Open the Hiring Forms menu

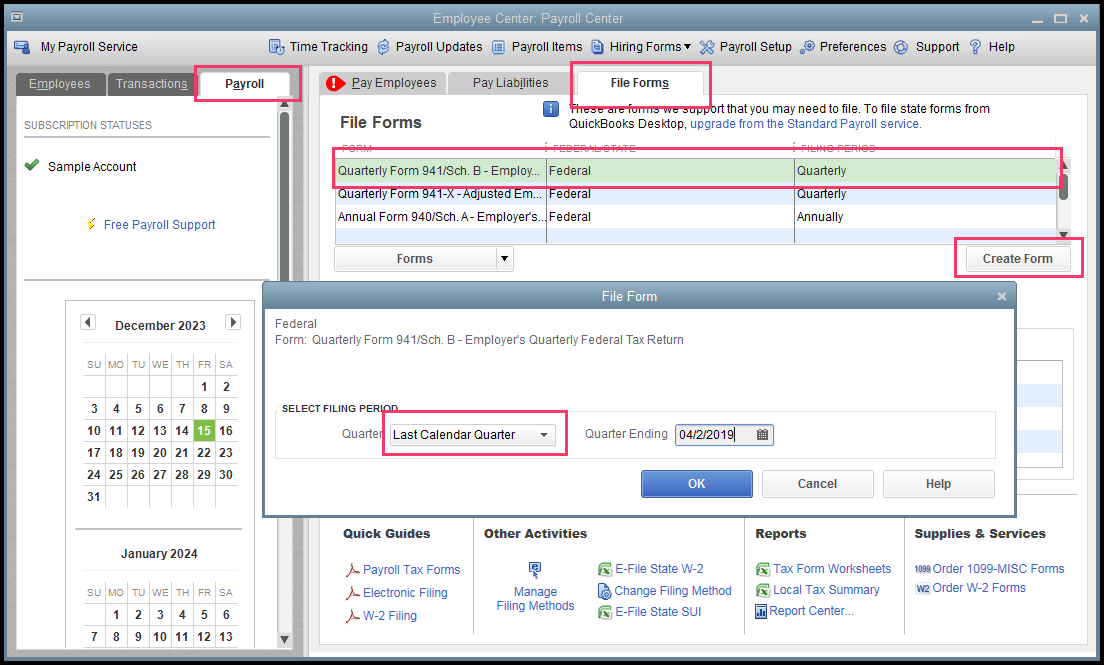[651, 47]
